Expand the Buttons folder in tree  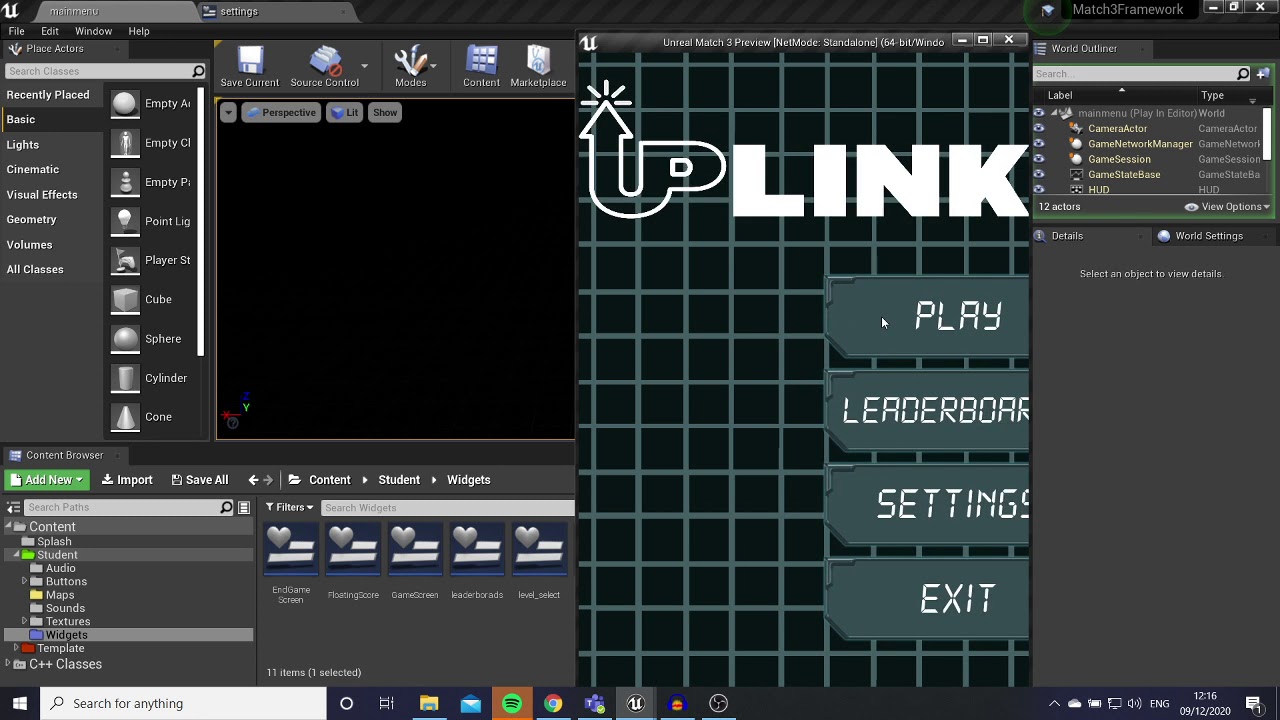24,582
